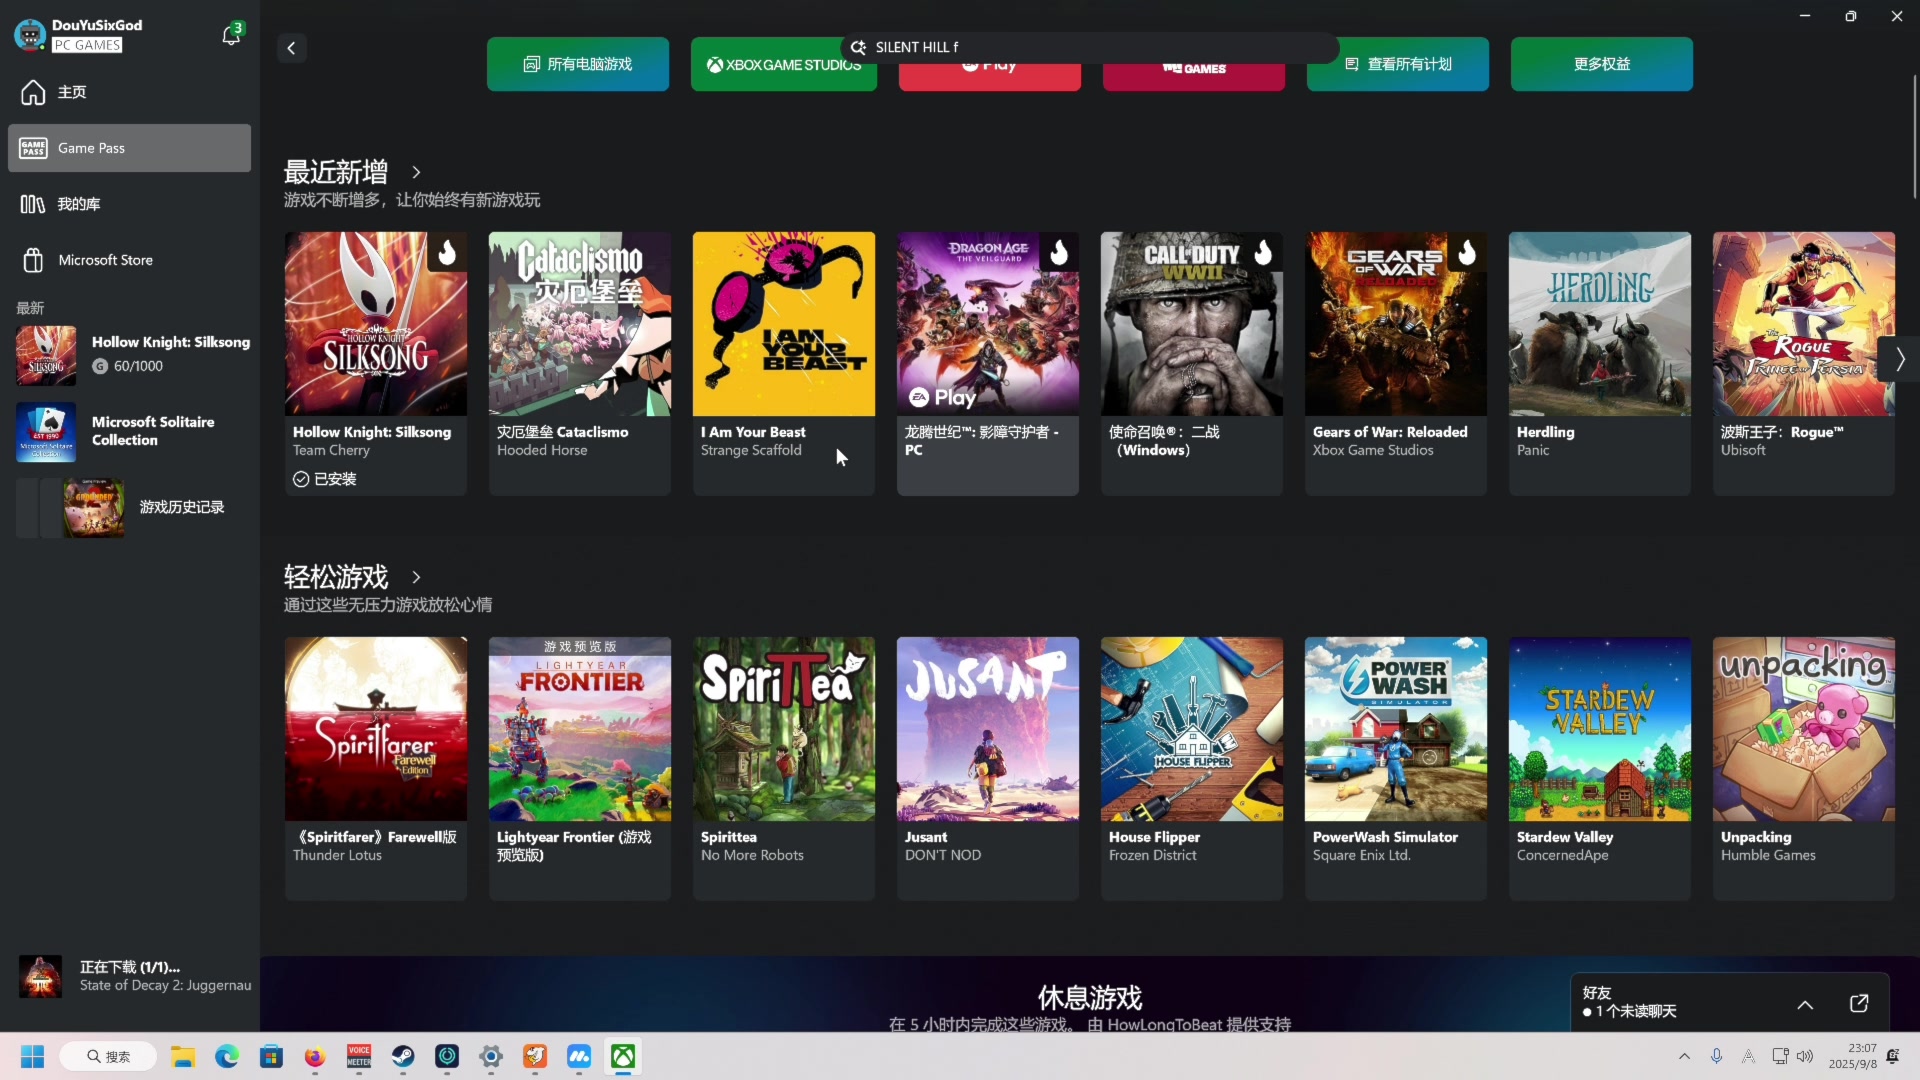Click the microphone tray icon

tap(1716, 1056)
